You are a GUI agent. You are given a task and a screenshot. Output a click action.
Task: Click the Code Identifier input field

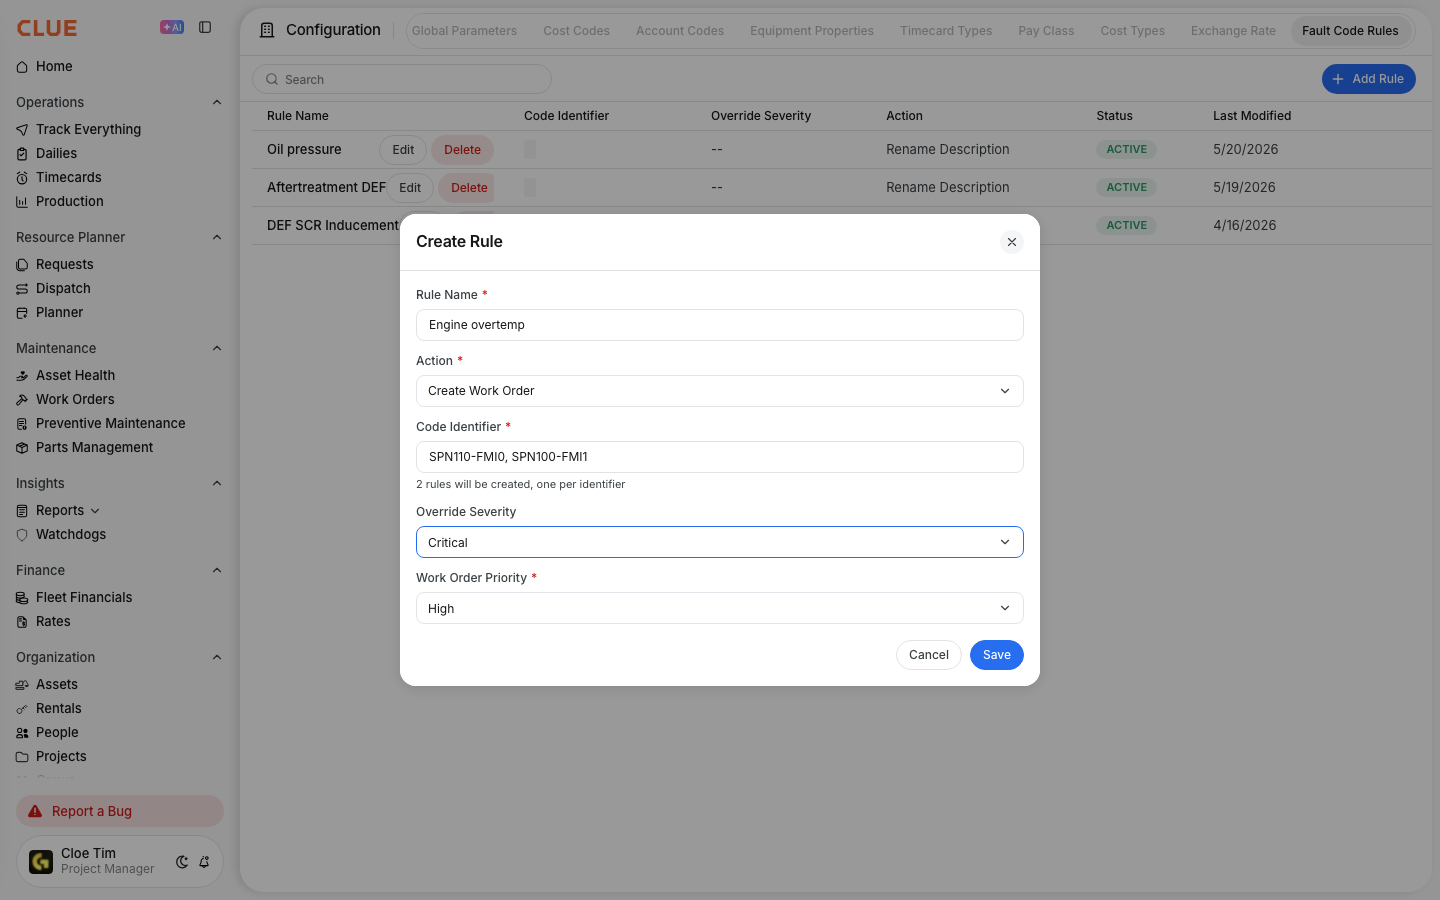[x=720, y=457]
